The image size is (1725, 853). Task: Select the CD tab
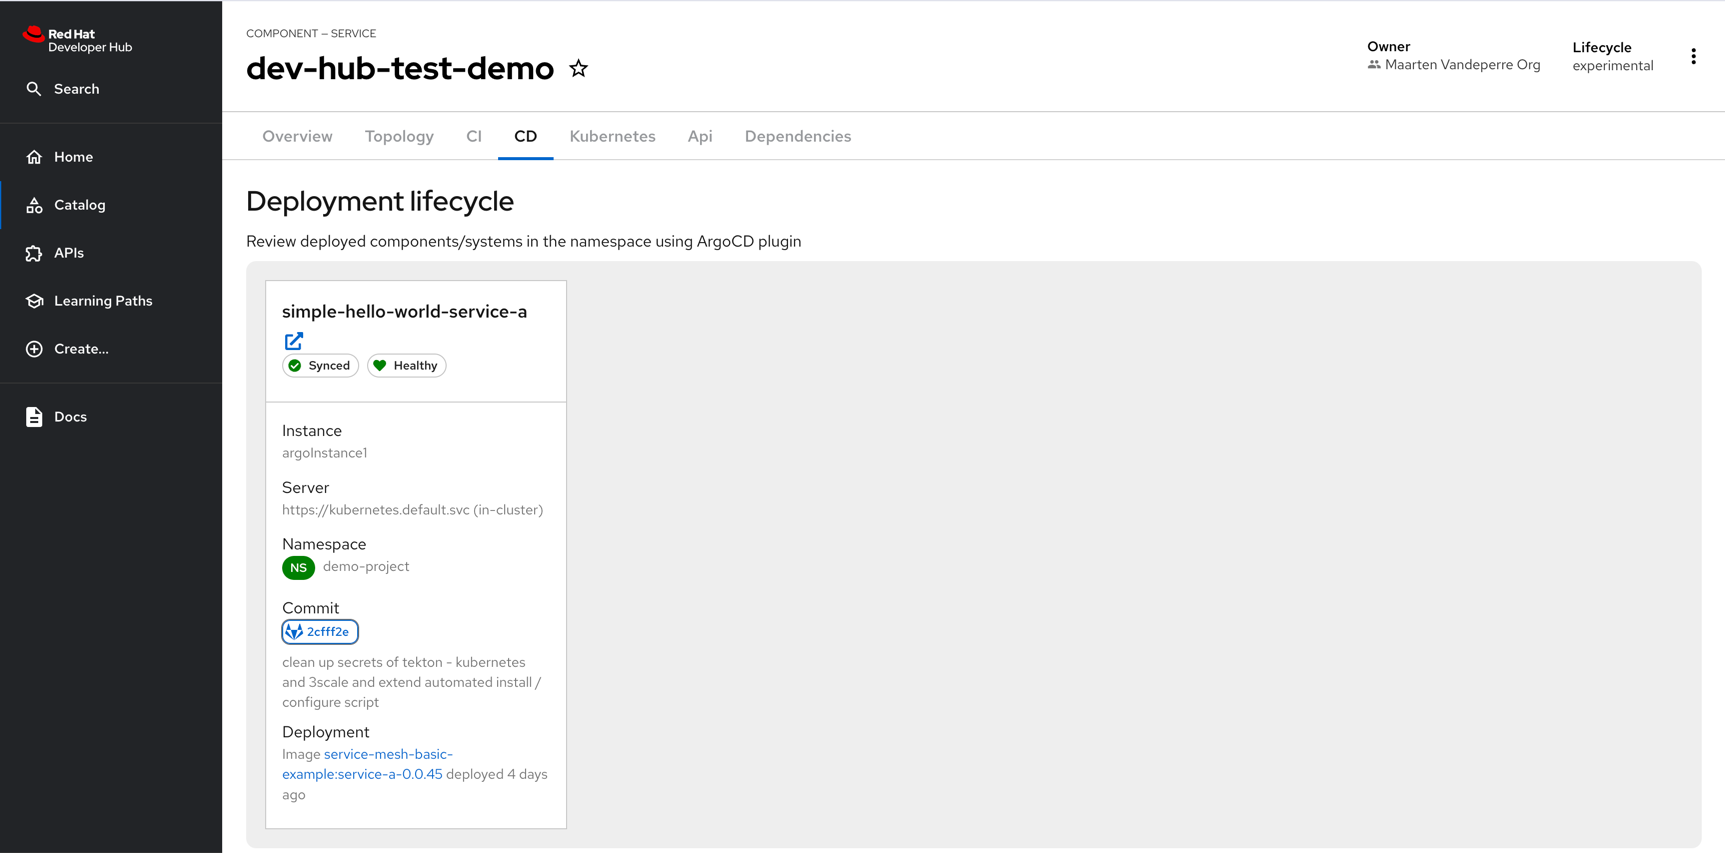tap(526, 136)
